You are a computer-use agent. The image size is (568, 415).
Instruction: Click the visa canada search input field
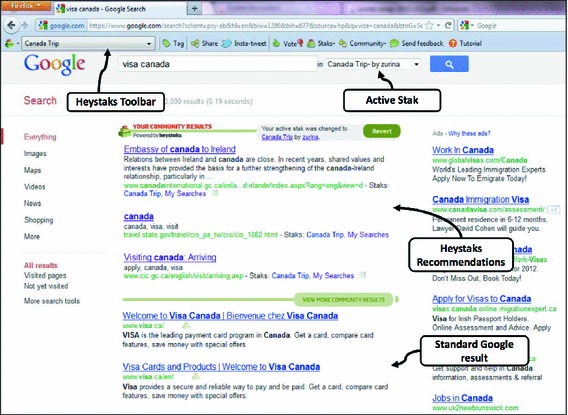218,64
